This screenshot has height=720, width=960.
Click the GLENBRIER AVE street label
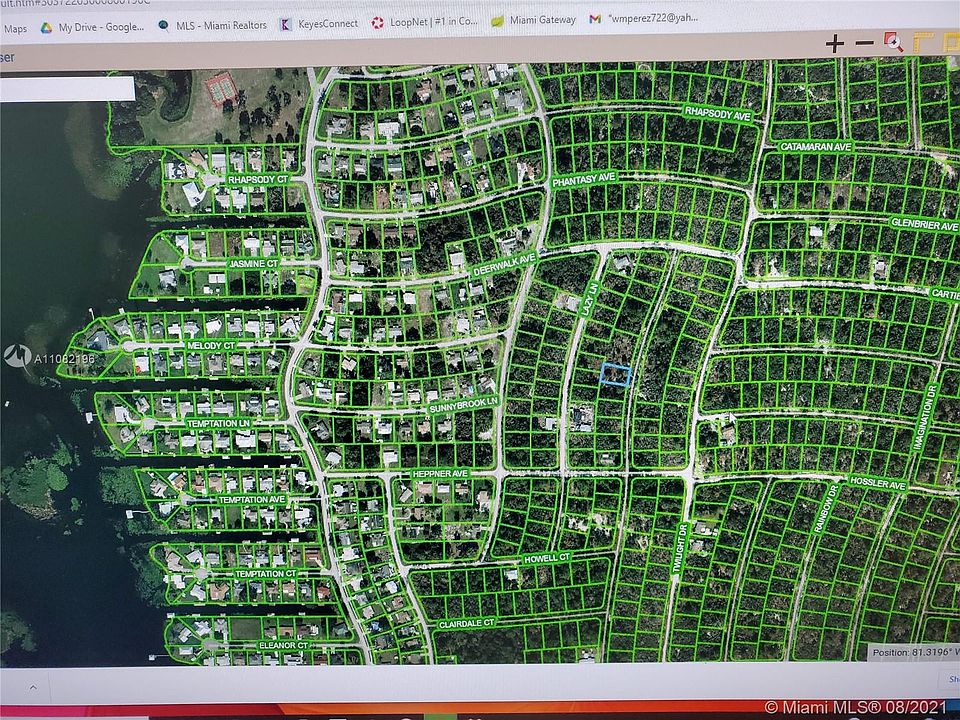pos(924,224)
